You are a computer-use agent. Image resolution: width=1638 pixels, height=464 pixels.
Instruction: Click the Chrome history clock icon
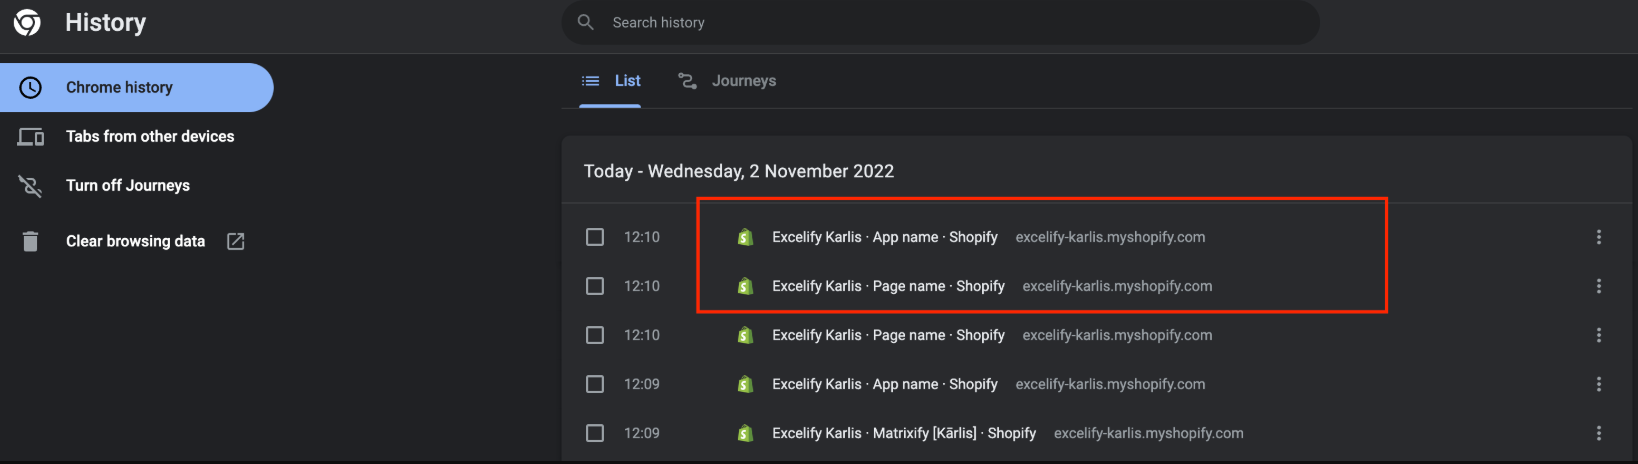coord(31,88)
